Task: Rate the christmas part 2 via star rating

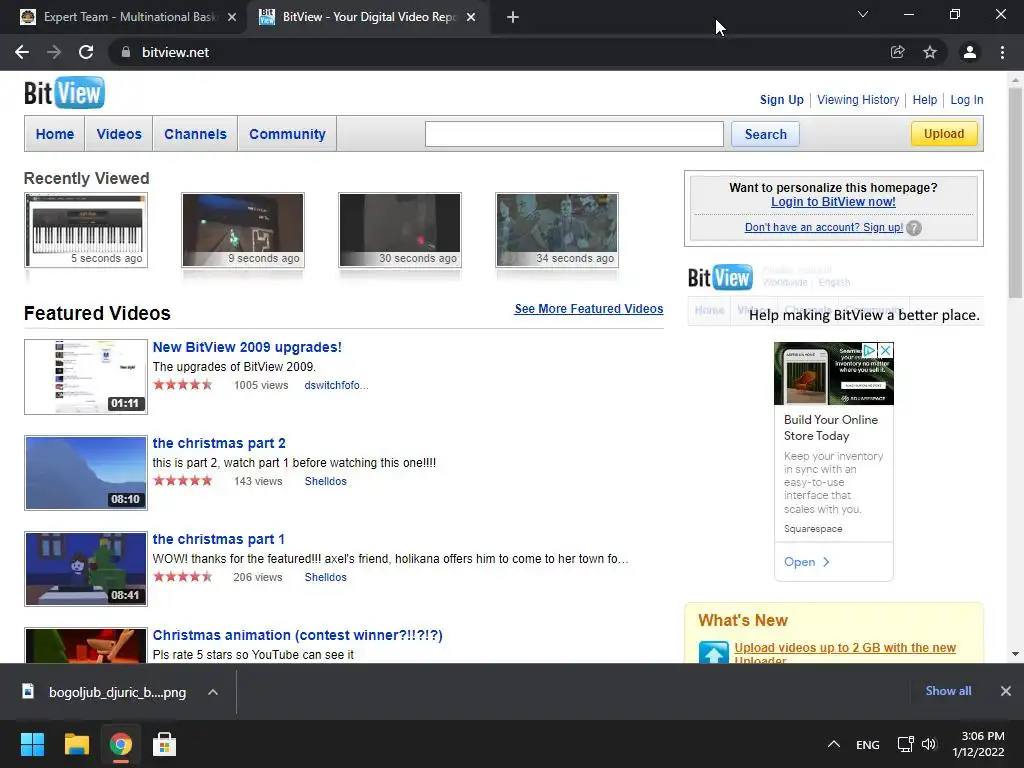Action: coord(183,481)
